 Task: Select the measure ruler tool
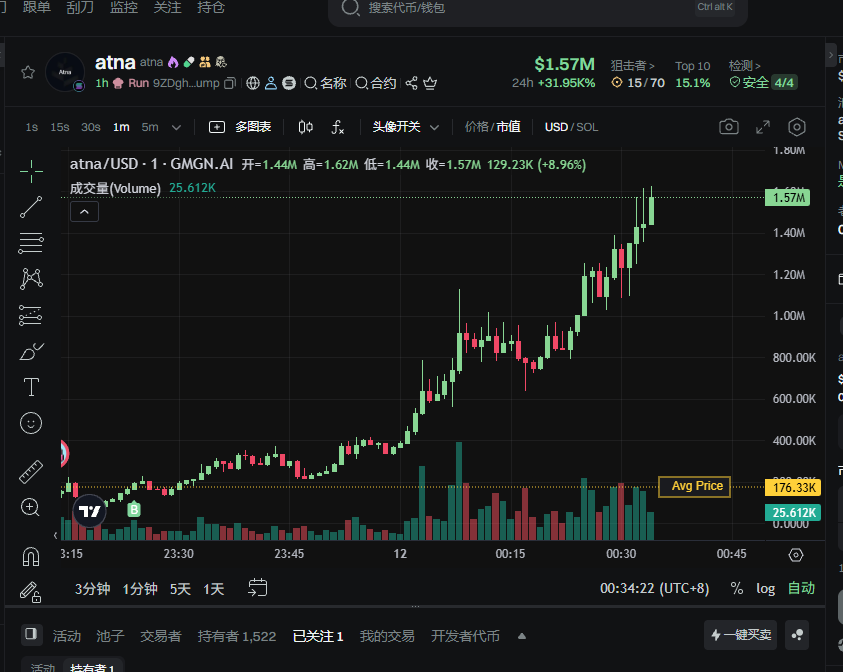click(31, 471)
